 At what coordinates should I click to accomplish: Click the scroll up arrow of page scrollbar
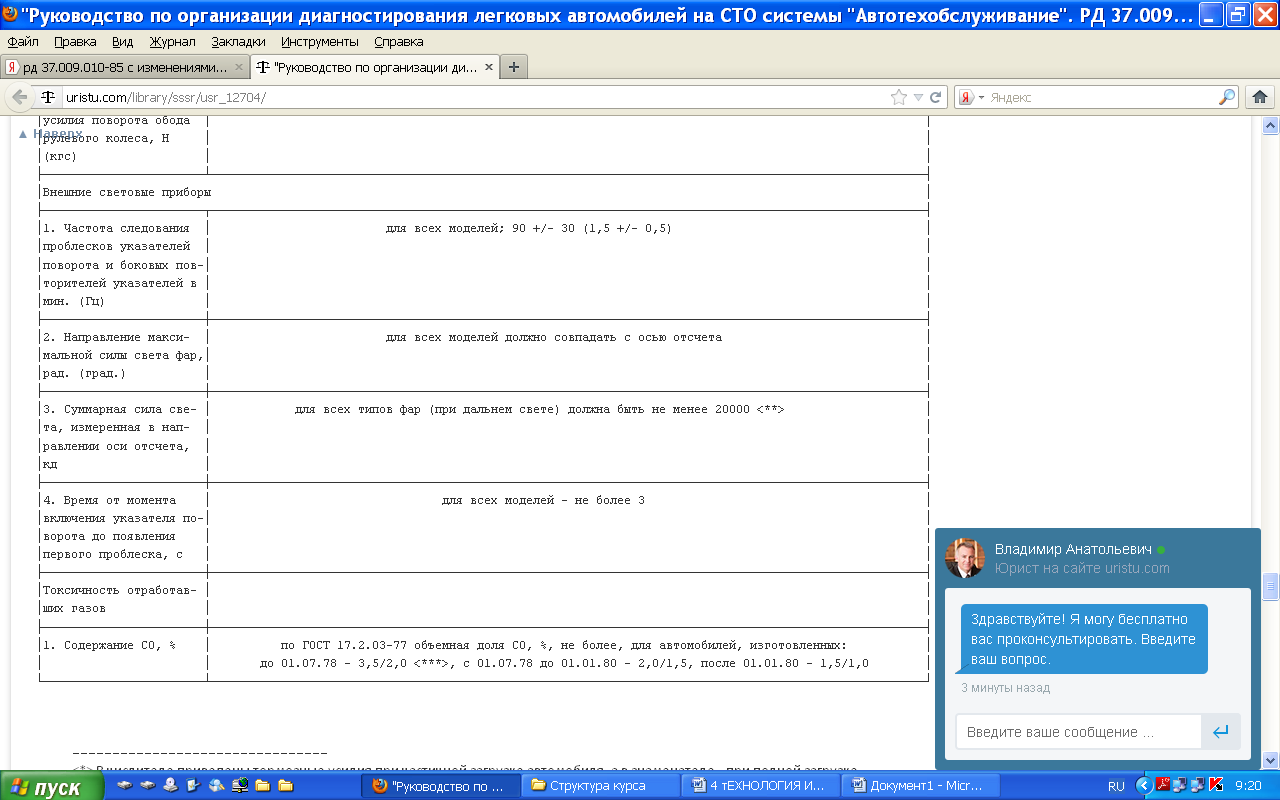click(1271, 126)
